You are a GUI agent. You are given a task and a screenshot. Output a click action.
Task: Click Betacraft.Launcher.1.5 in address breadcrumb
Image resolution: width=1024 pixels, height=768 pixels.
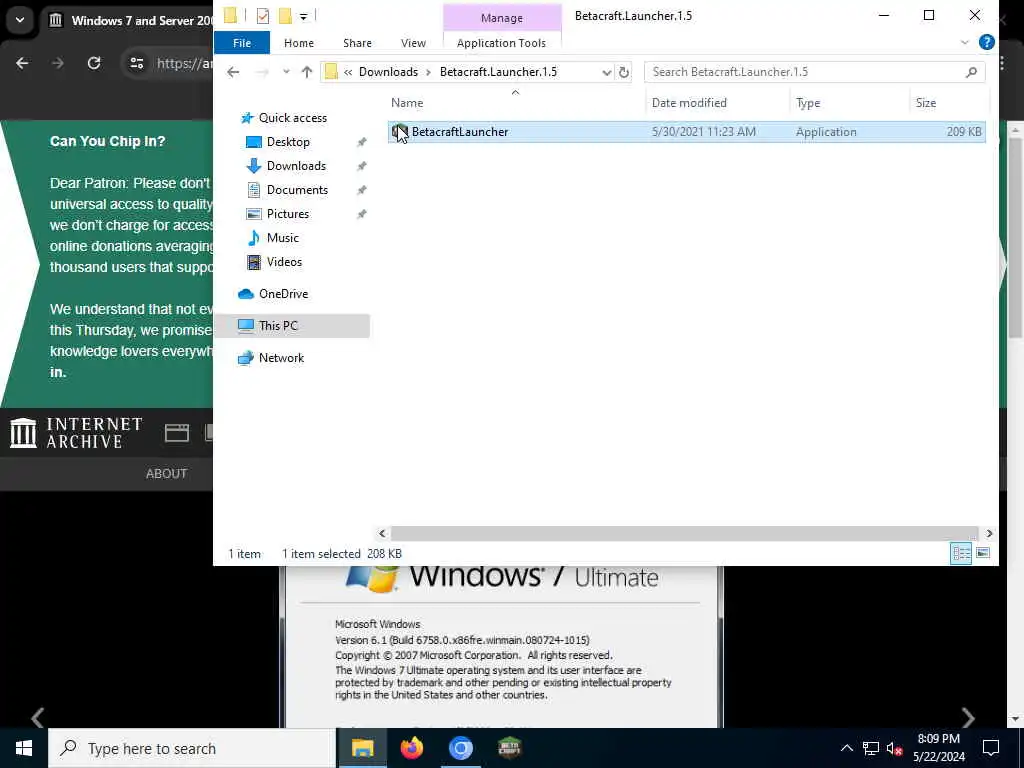pos(498,72)
